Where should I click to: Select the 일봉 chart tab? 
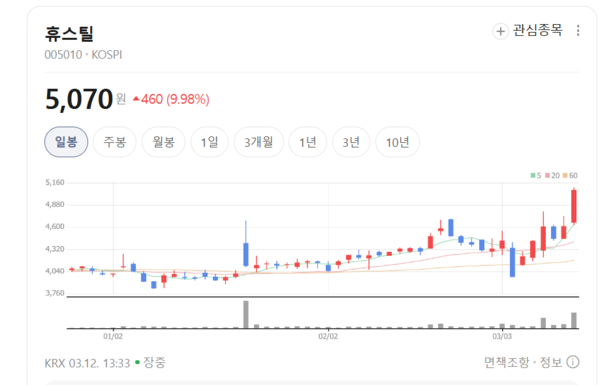[66, 142]
